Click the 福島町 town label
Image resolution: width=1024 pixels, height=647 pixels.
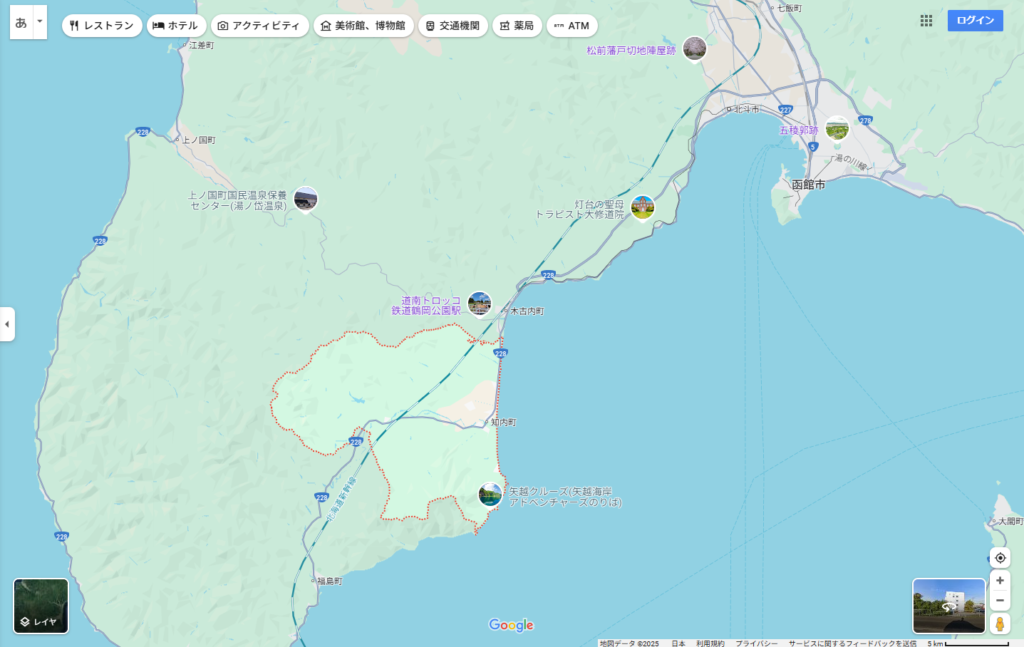[x=330, y=580]
